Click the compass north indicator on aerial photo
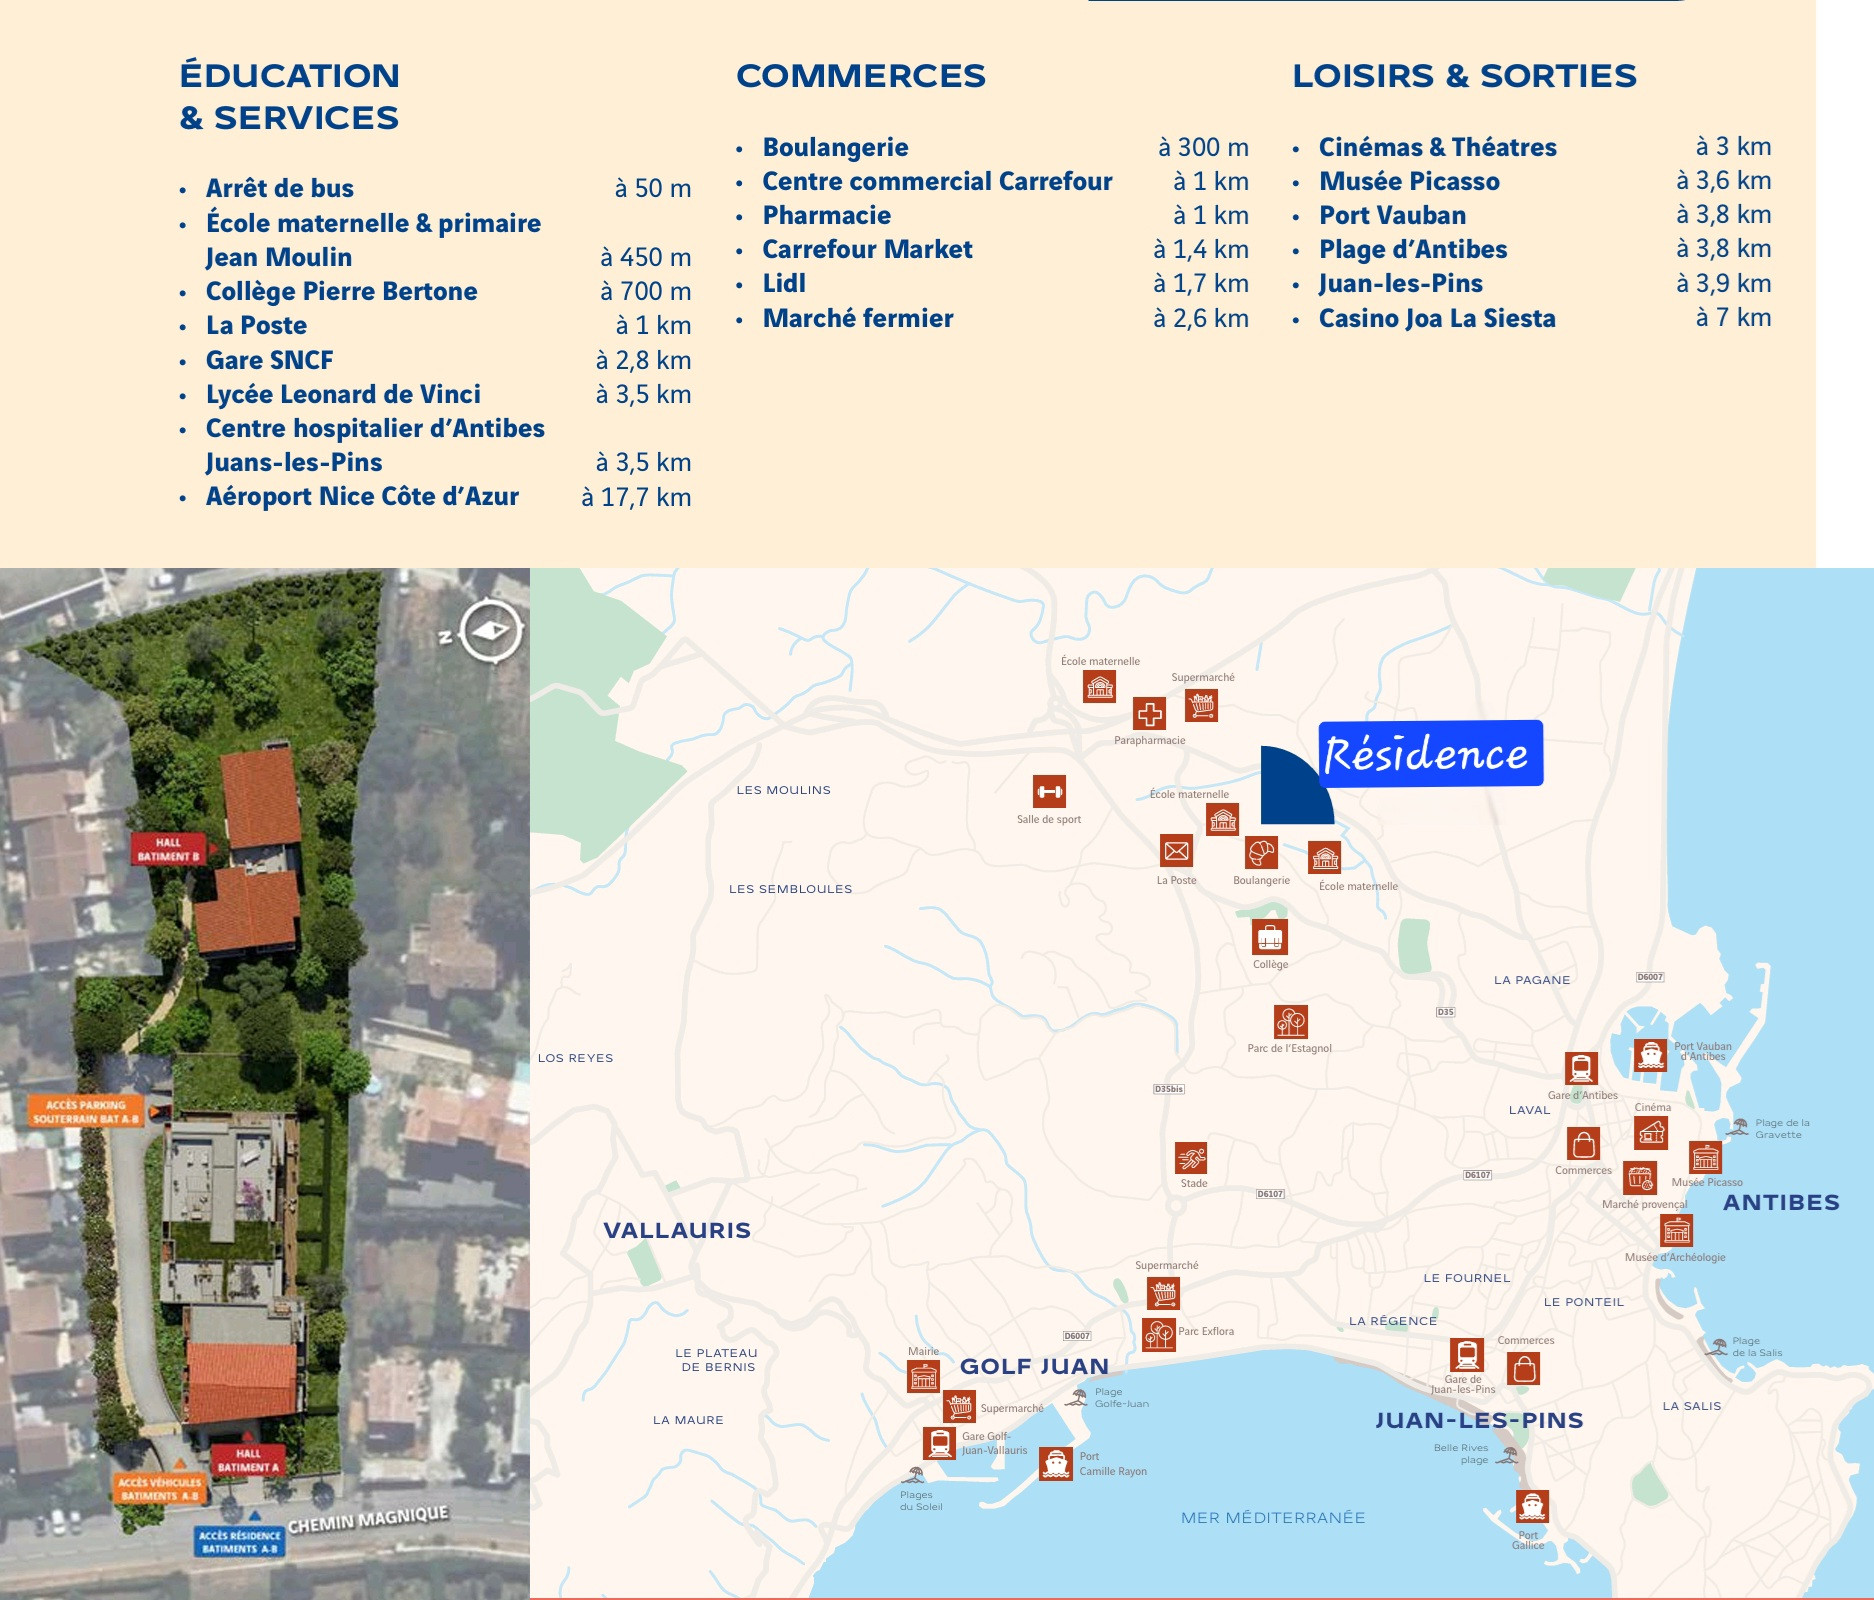1874x1600 pixels. (x=490, y=631)
